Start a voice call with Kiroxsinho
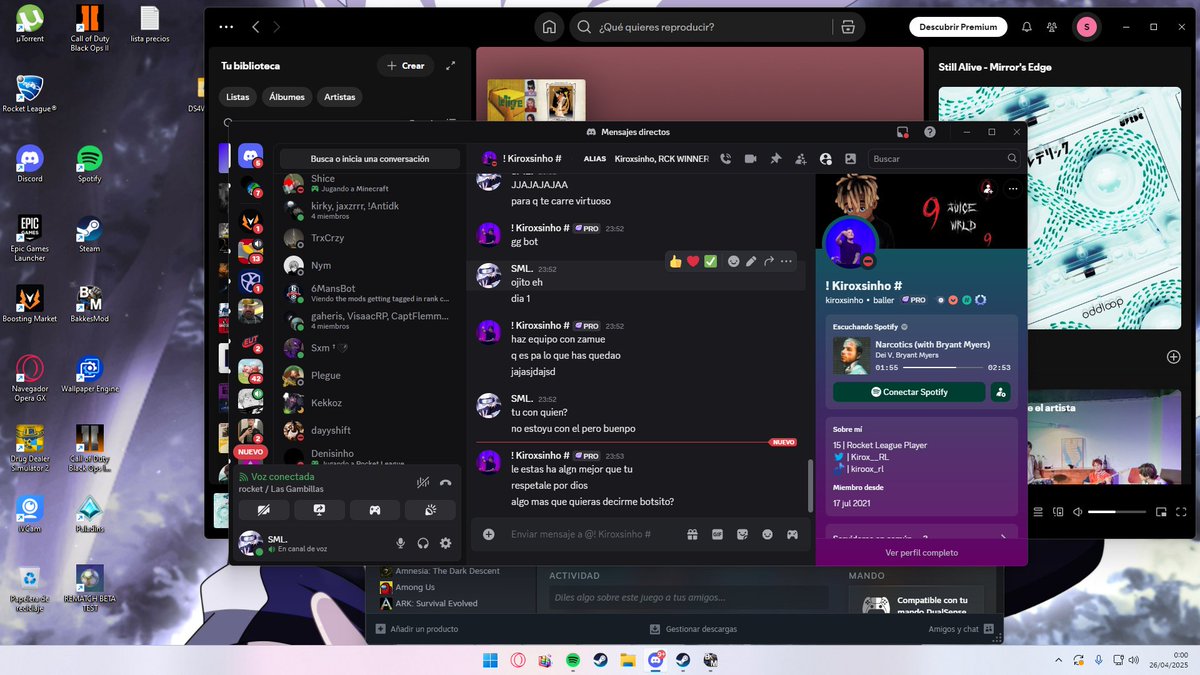This screenshot has width=1200, height=675. 725,158
